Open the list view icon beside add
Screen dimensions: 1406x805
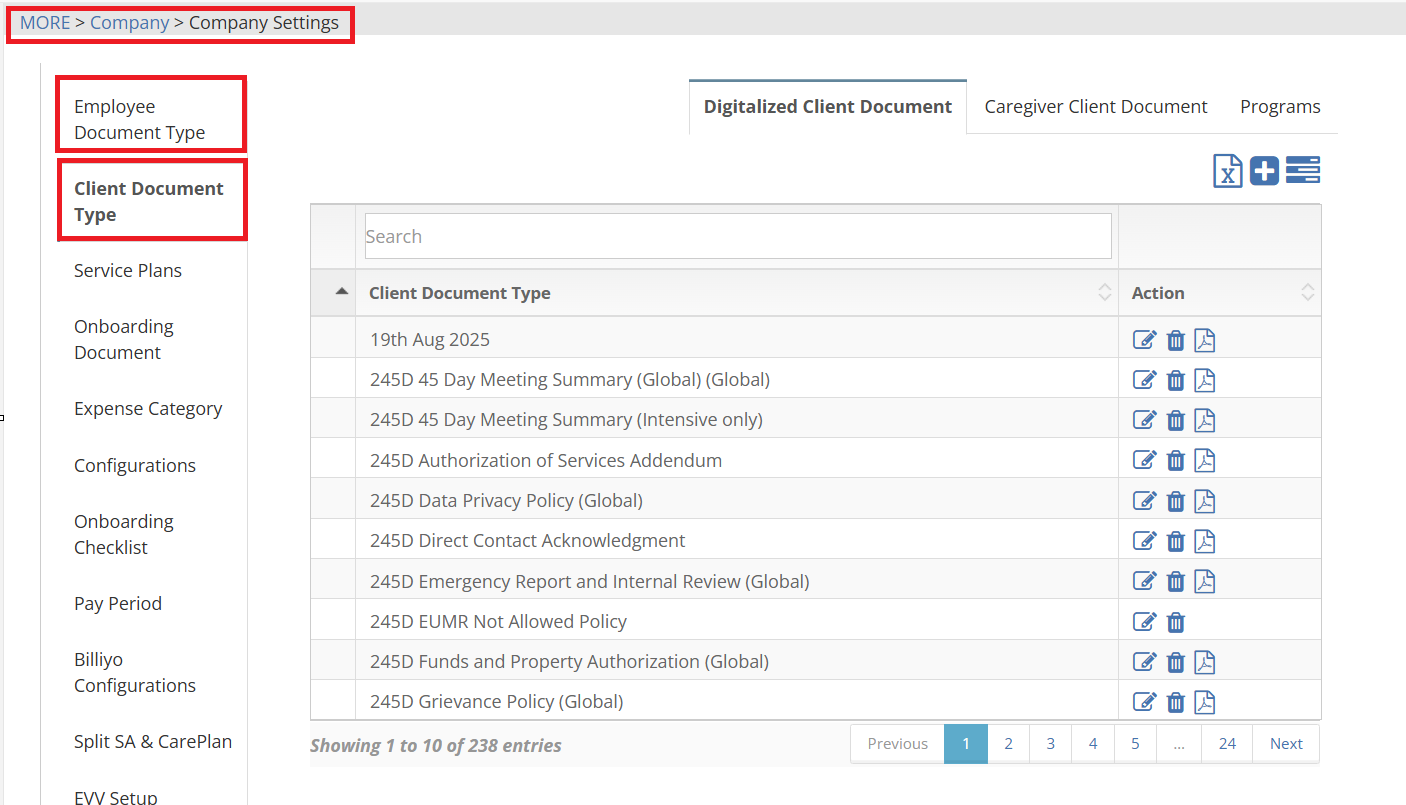coord(1302,171)
